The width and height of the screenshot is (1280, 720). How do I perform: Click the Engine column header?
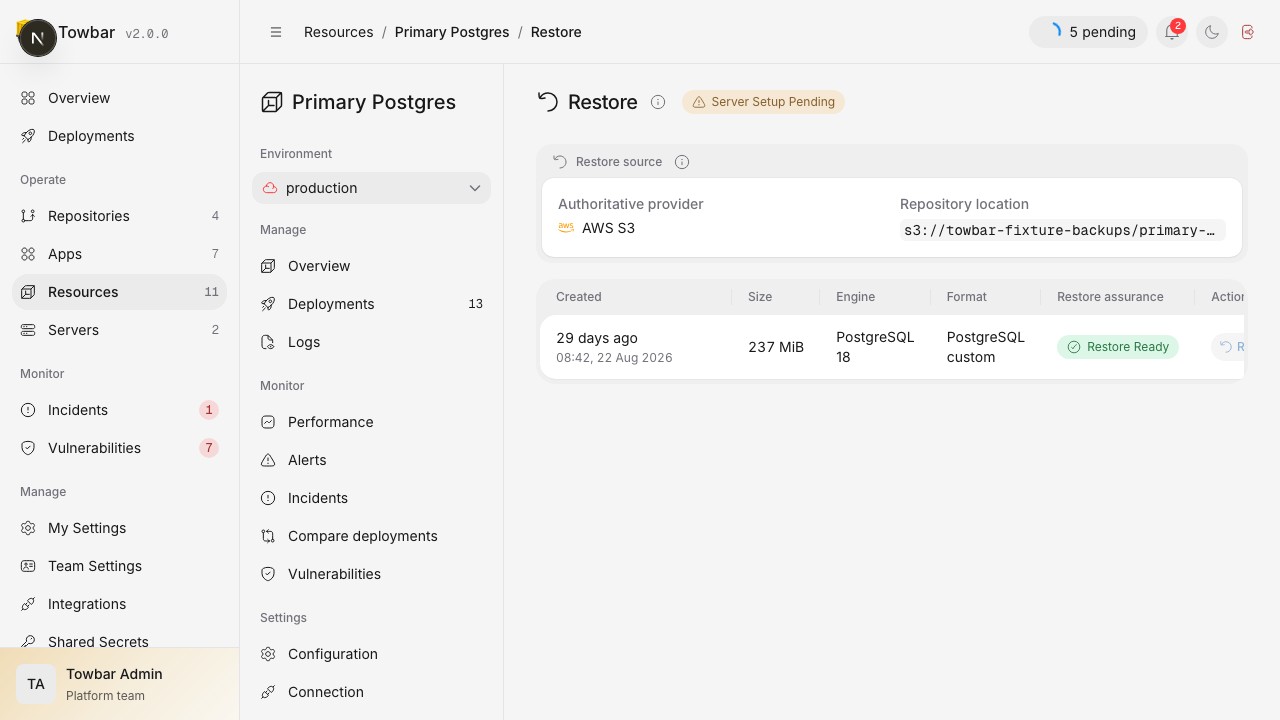(x=856, y=297)
